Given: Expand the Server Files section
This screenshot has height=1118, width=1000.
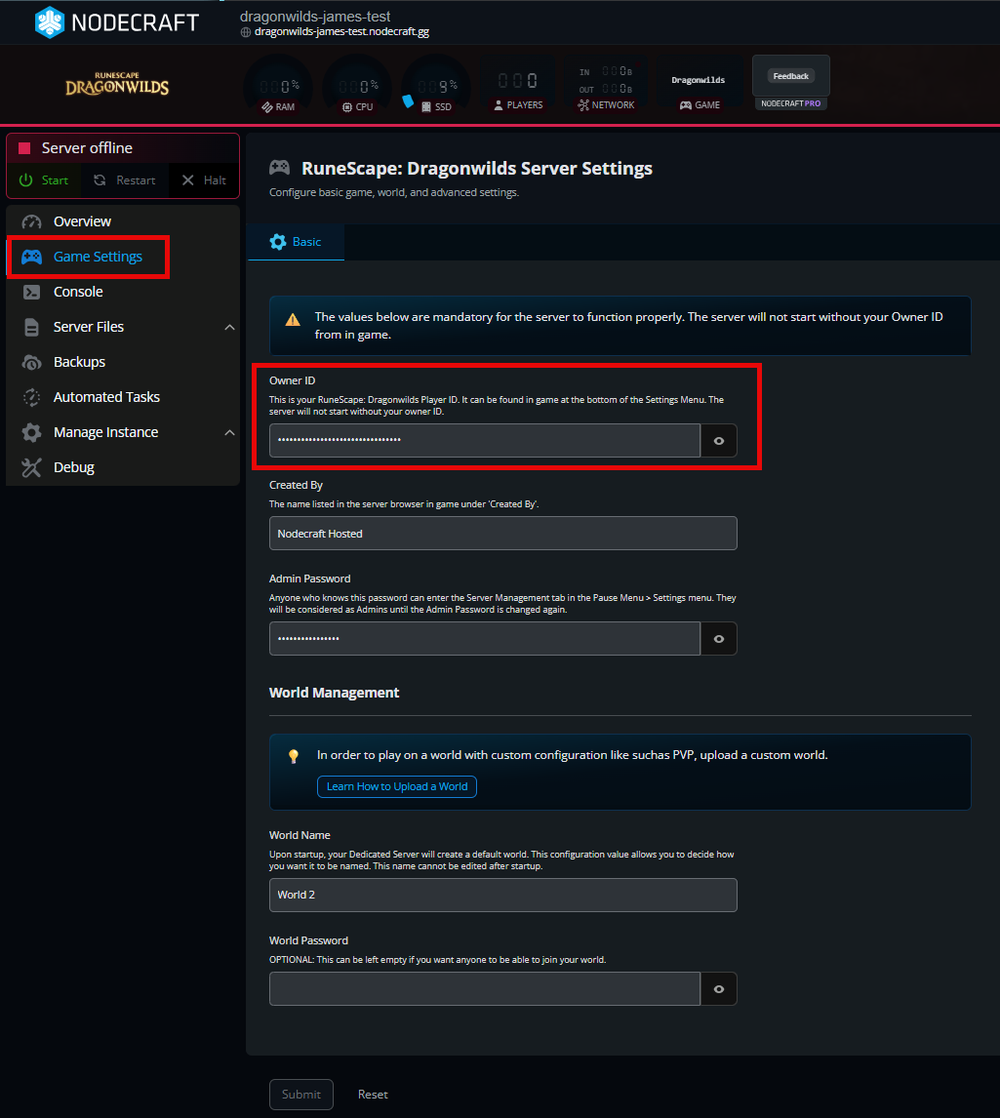Looking at the screenshot, I should coord(229,326).
